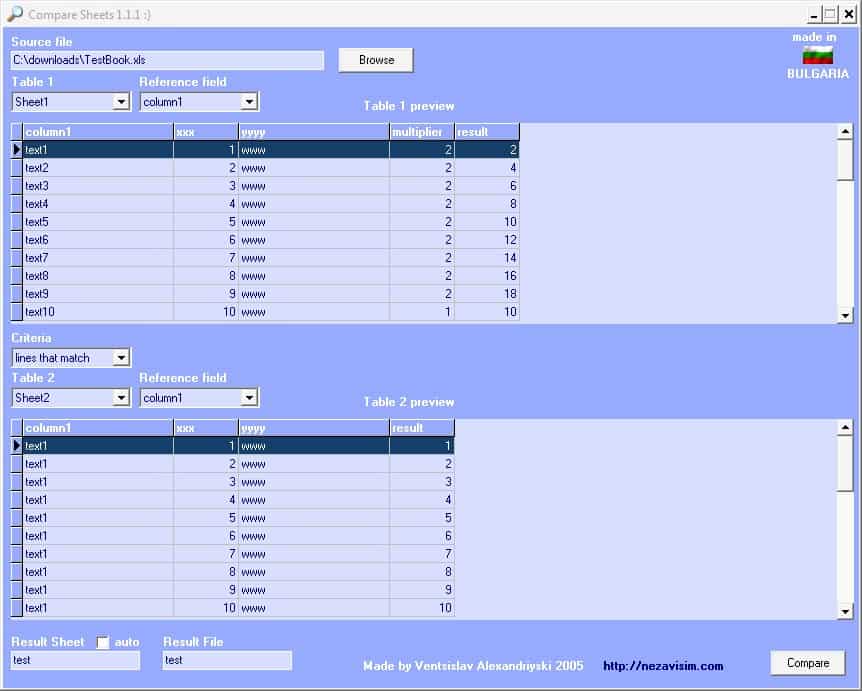Click row selector of text5 in Table 1
The width and height of the screenshot is (862, 691).
click(x=16, y=222)
